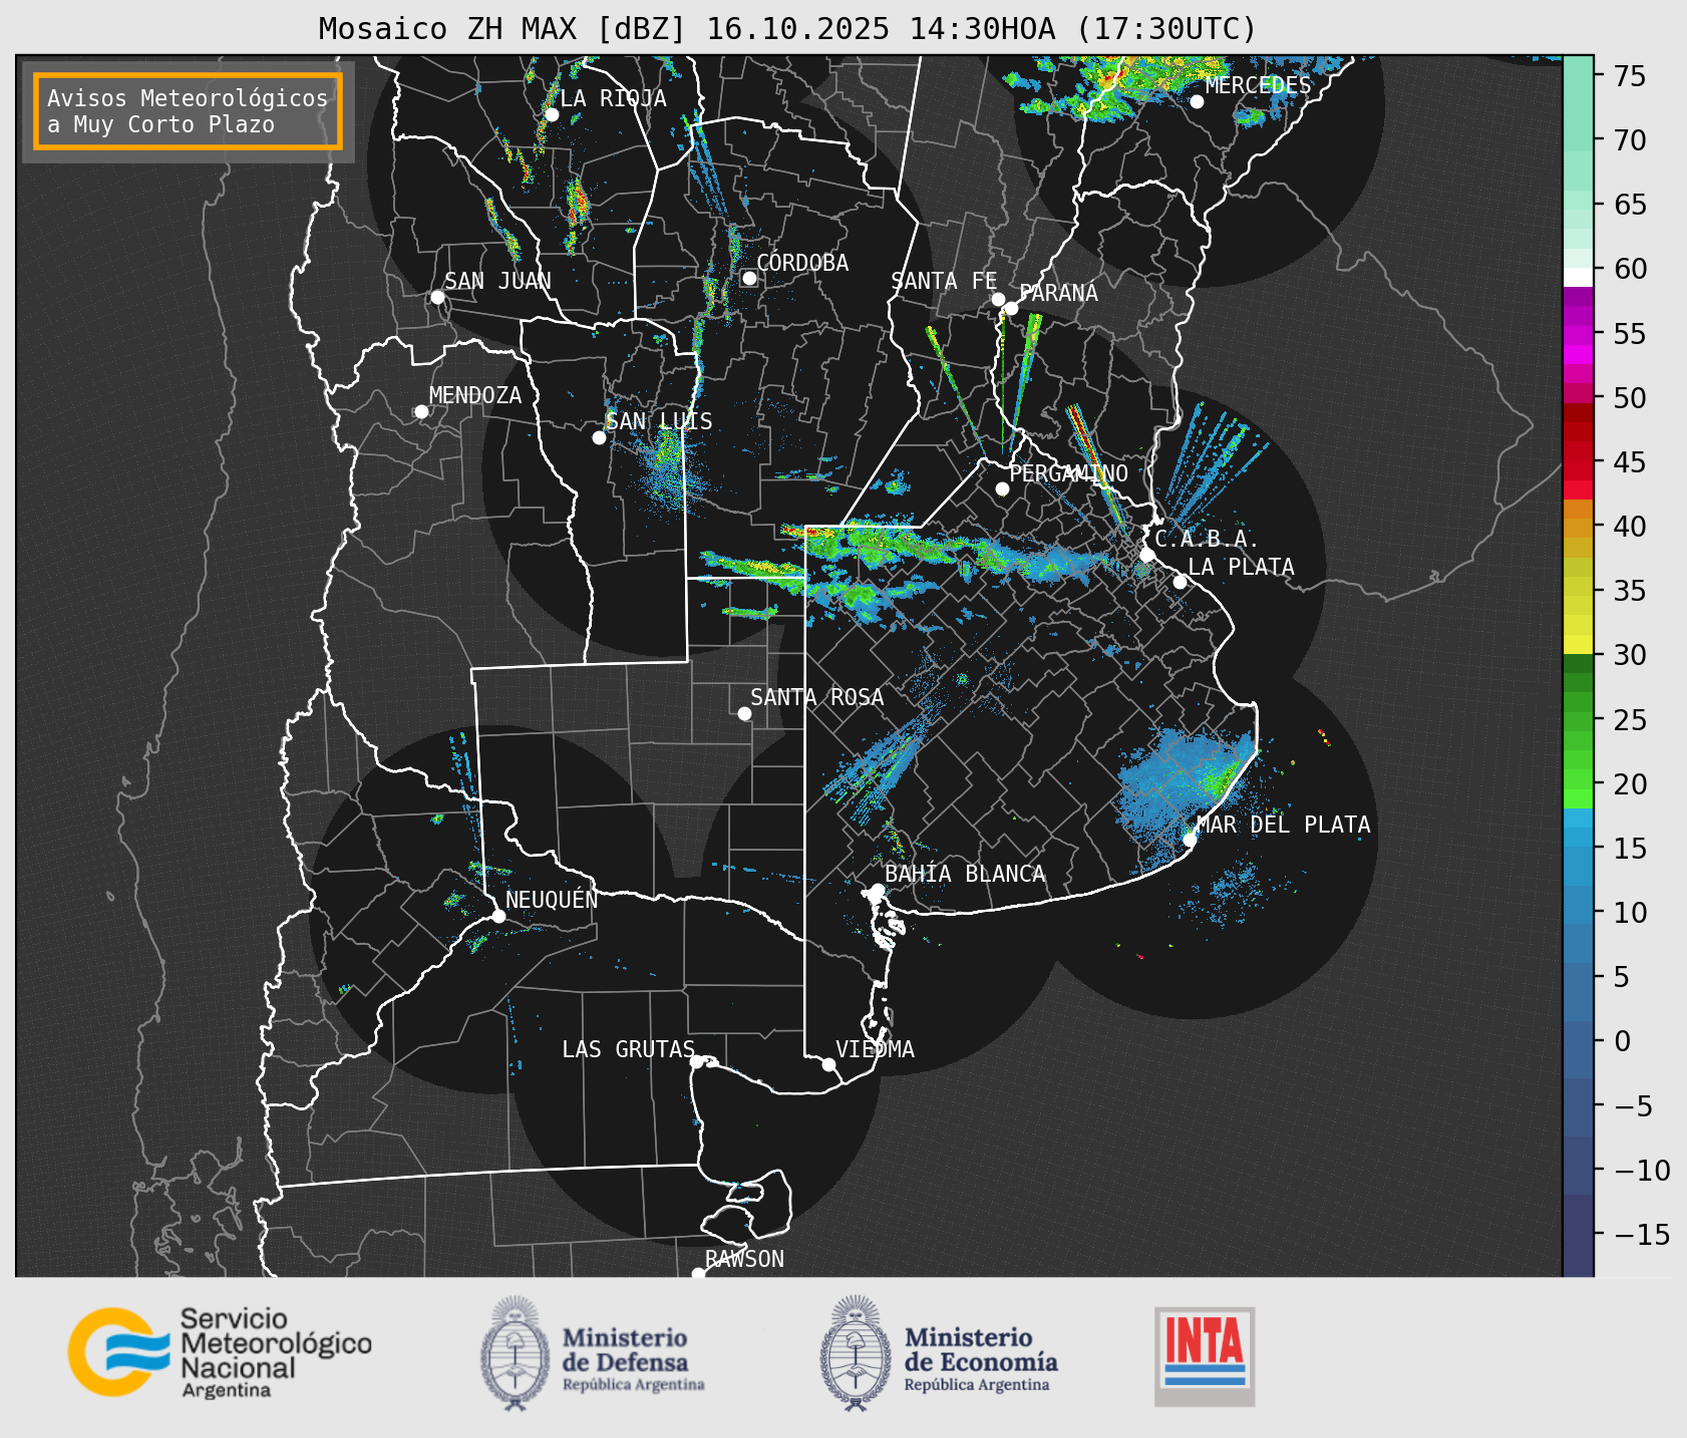Select the Mar del Plata marker dot
The image size is (1687, 1438).
(1189, 839)
